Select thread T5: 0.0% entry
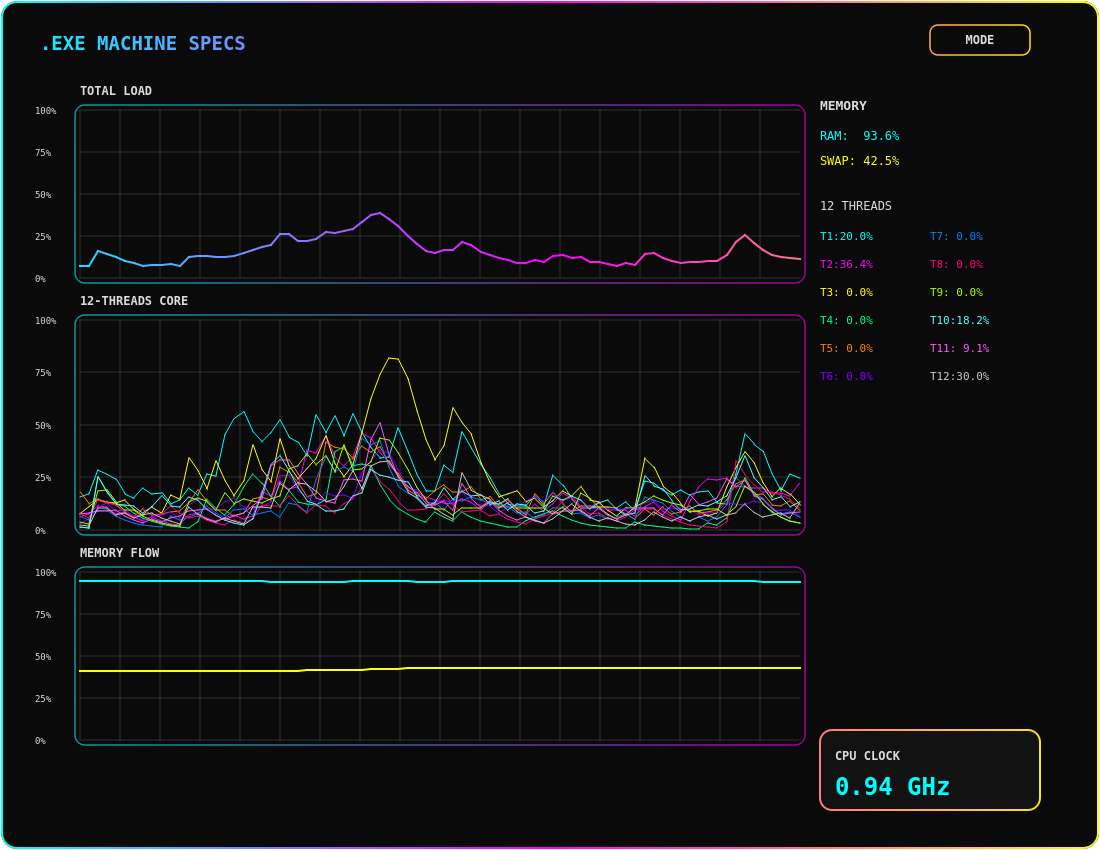 (846, 349)
